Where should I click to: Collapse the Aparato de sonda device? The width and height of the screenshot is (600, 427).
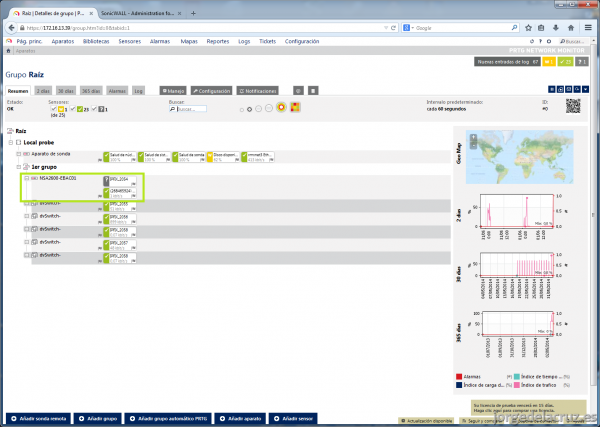tap(18, 154)
